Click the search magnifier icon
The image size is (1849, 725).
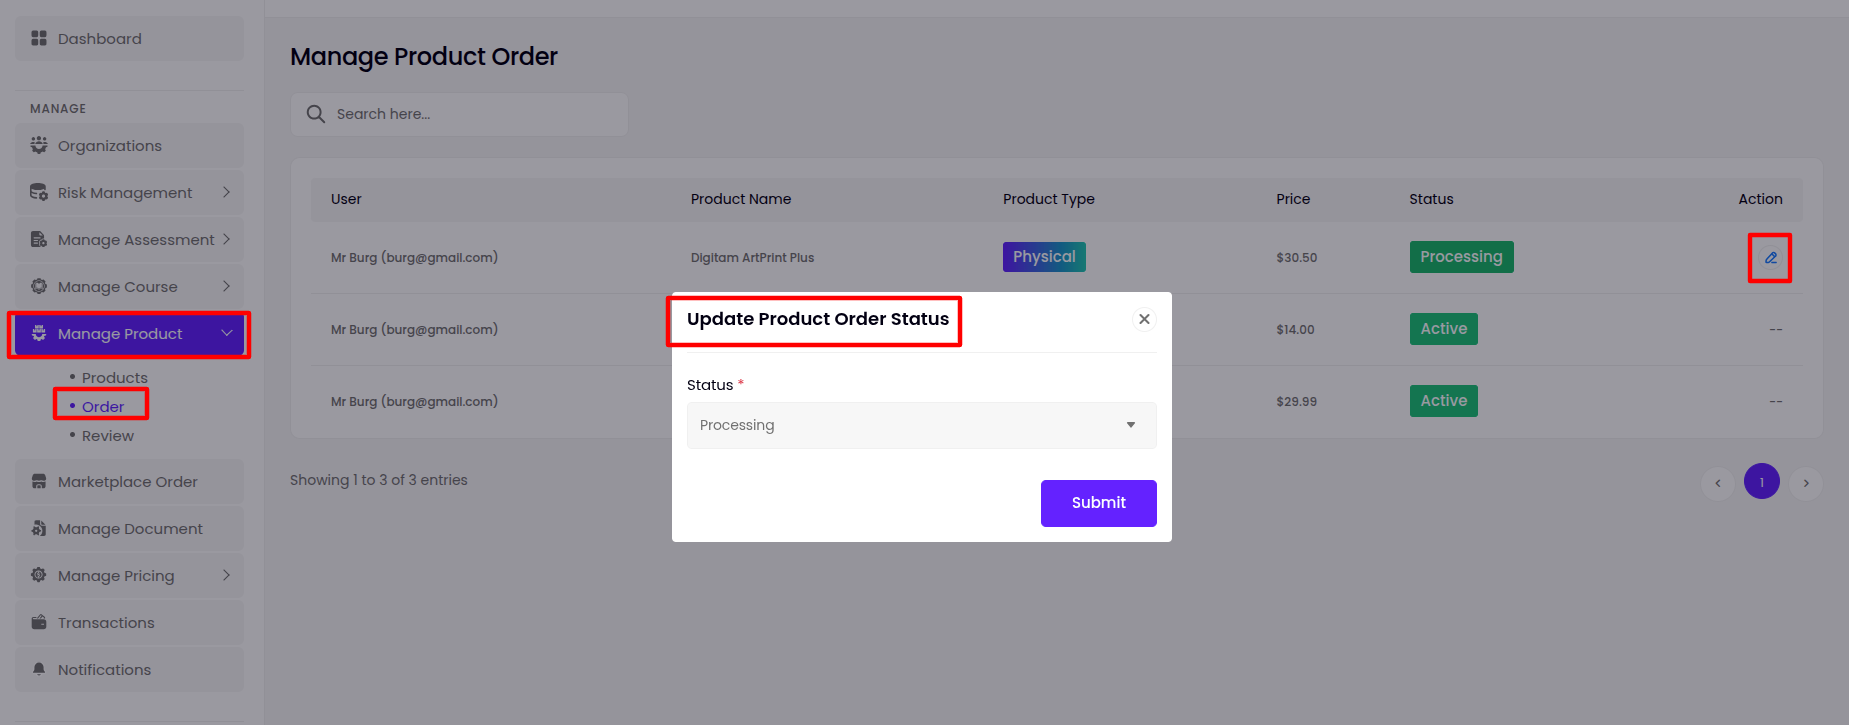[316, 114]
